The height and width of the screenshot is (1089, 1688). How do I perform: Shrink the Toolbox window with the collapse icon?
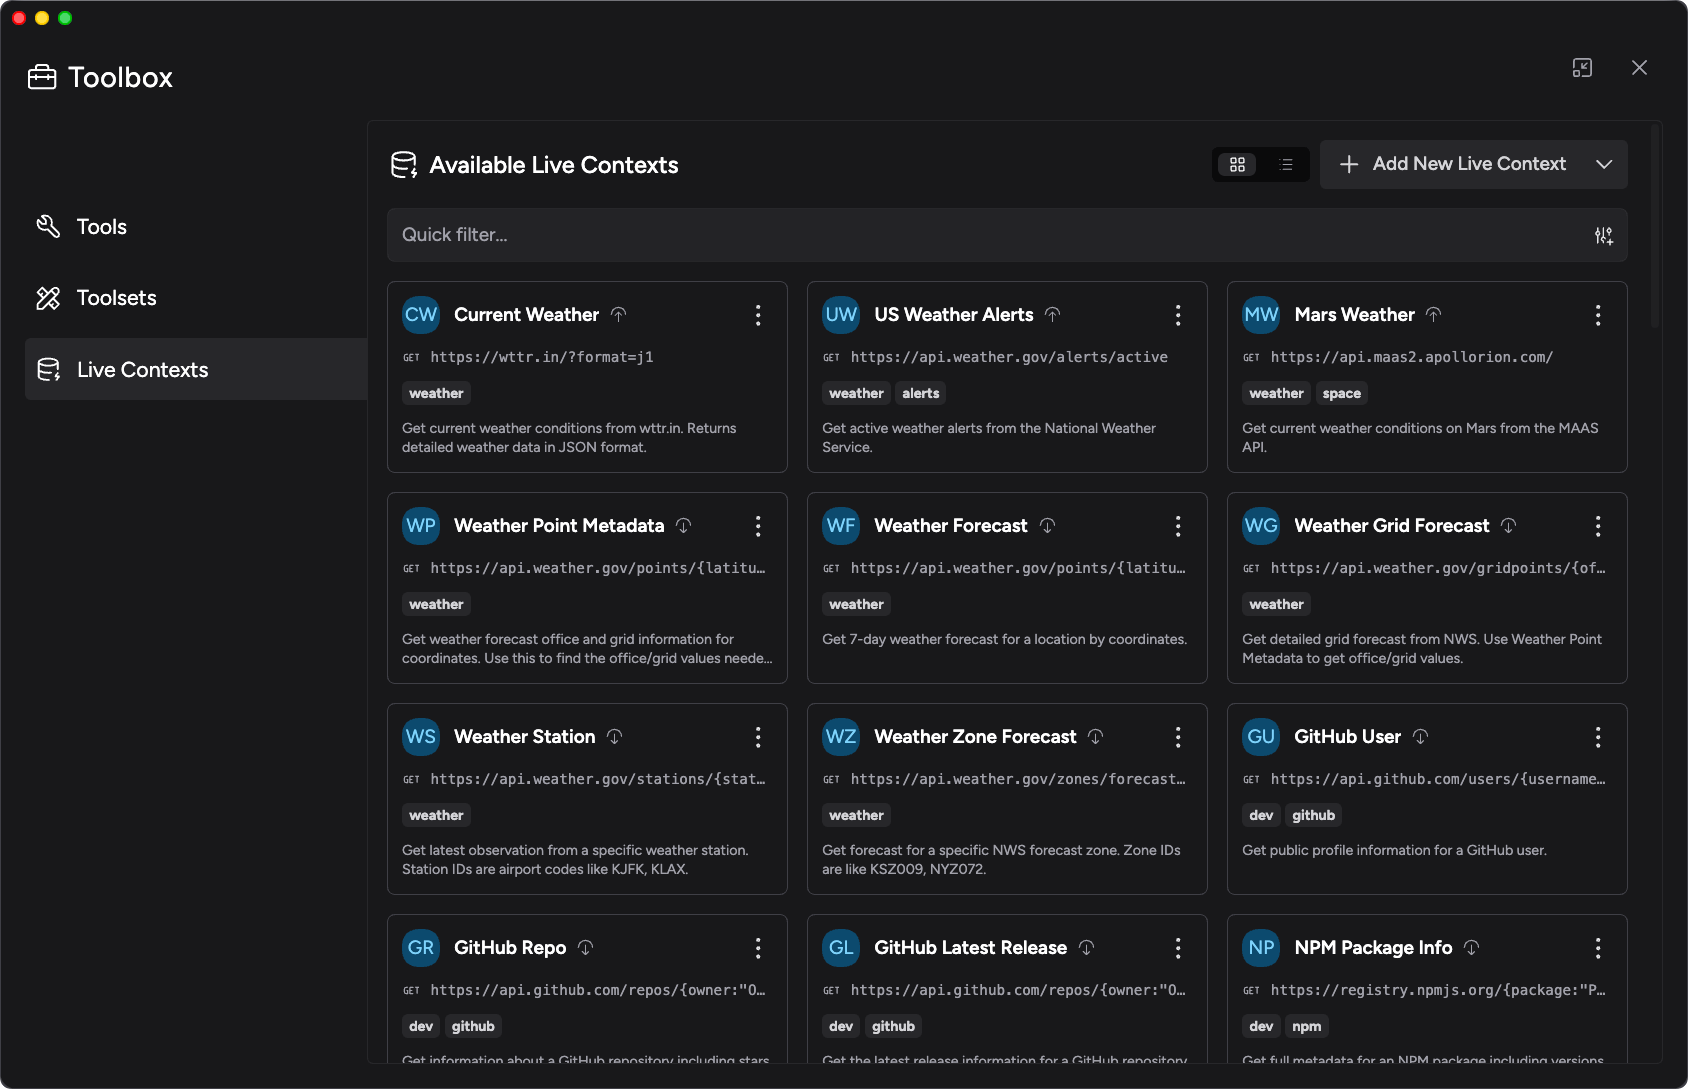[1582, 68]
